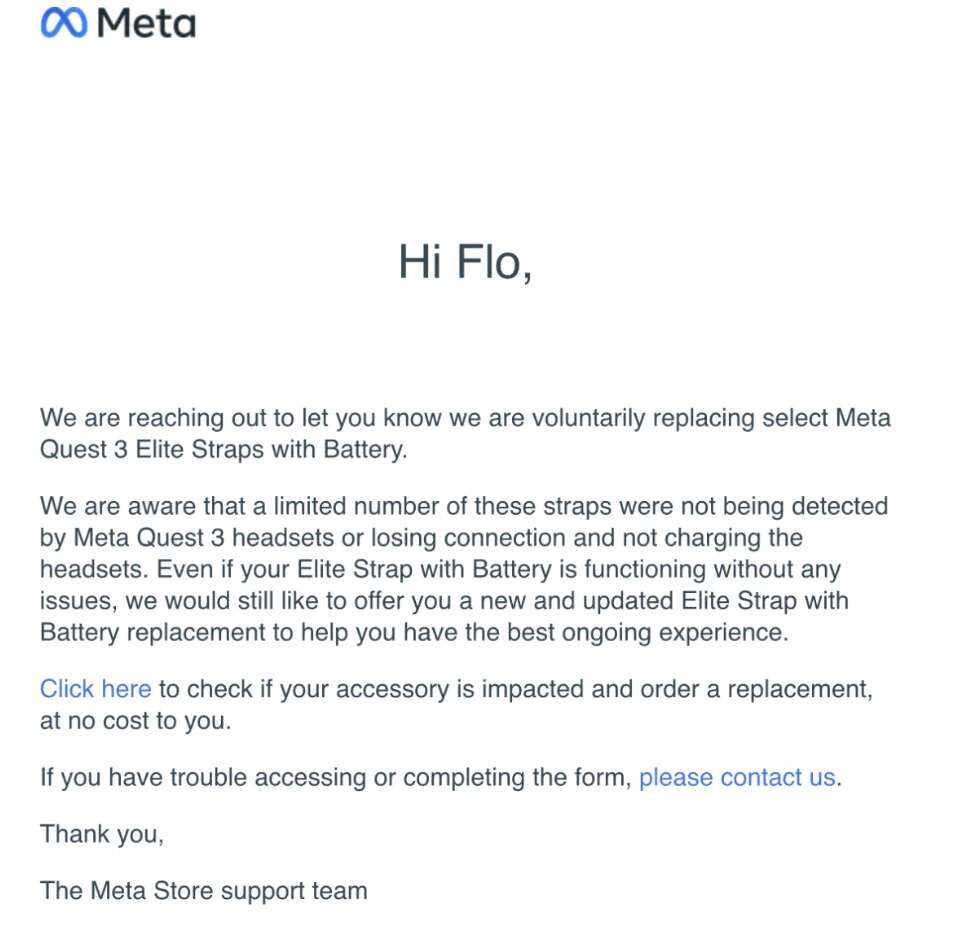Follow the "please contact us" link
Image resolution: width=967 pixels, height=928 pixels.
pos(737,777)
